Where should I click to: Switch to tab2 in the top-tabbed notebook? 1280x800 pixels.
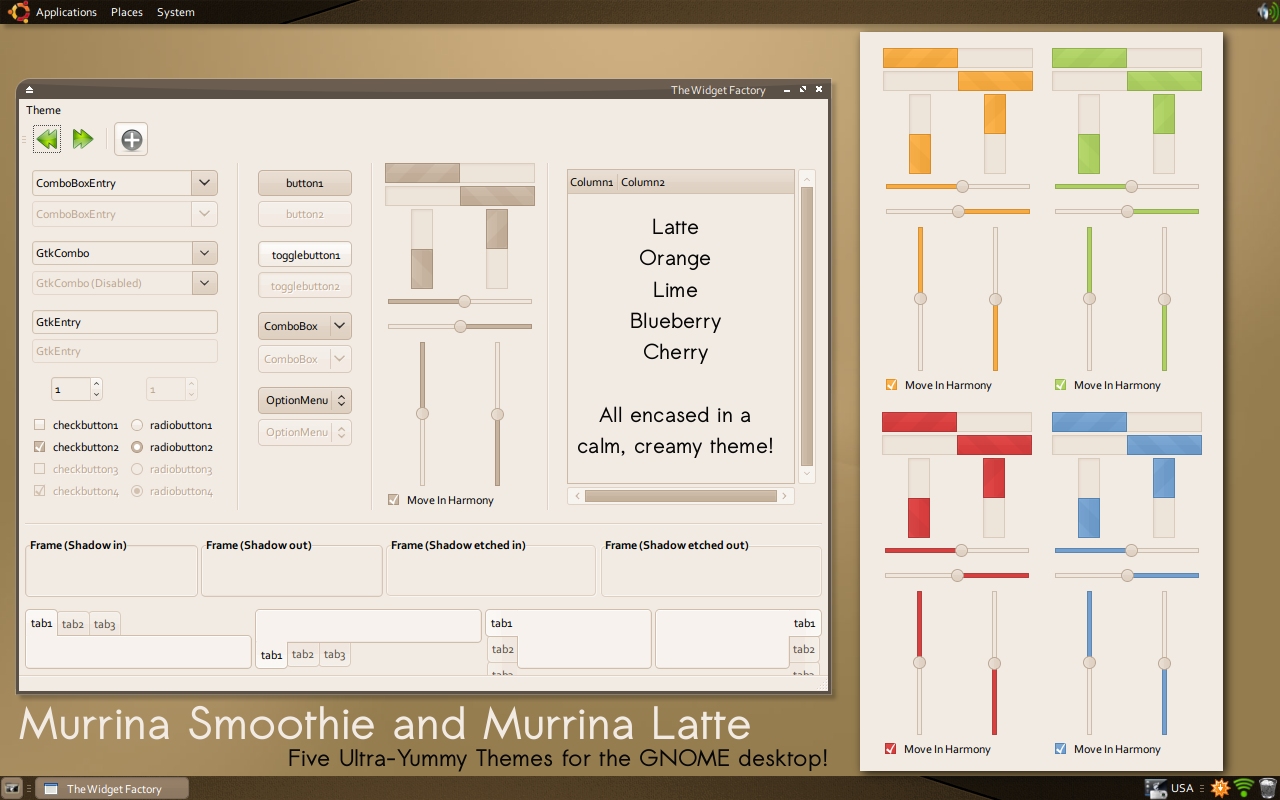73,624
